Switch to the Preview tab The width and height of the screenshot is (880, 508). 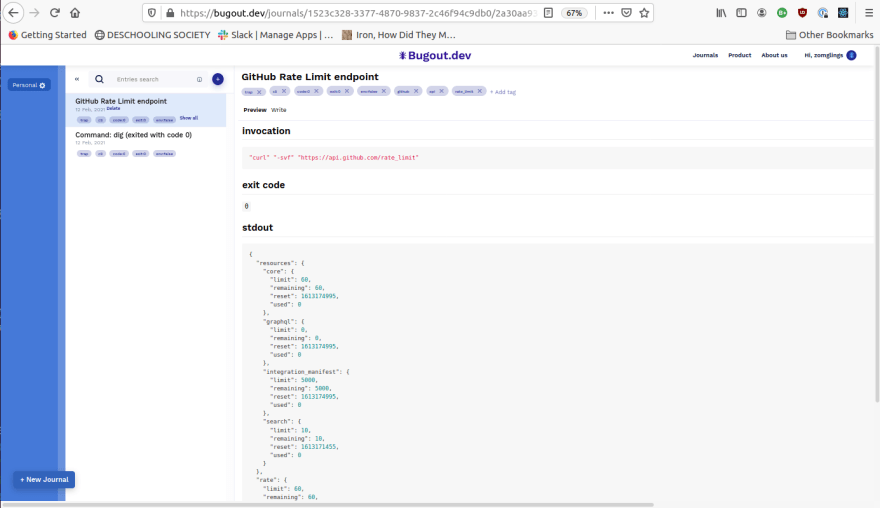pyautogui.click(x=255, y=110)
